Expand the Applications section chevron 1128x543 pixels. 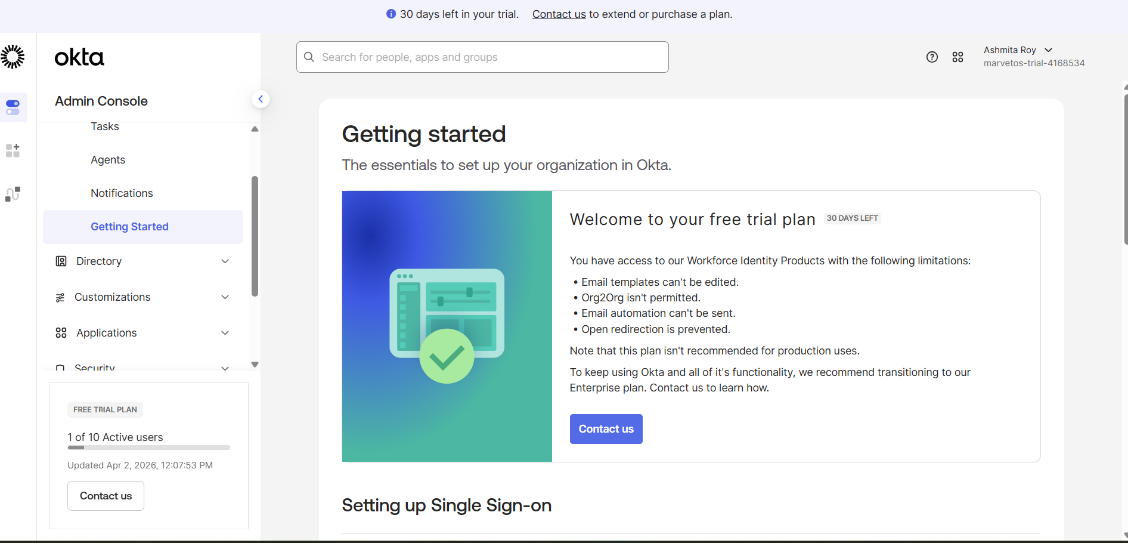click(x=225, y=333)
